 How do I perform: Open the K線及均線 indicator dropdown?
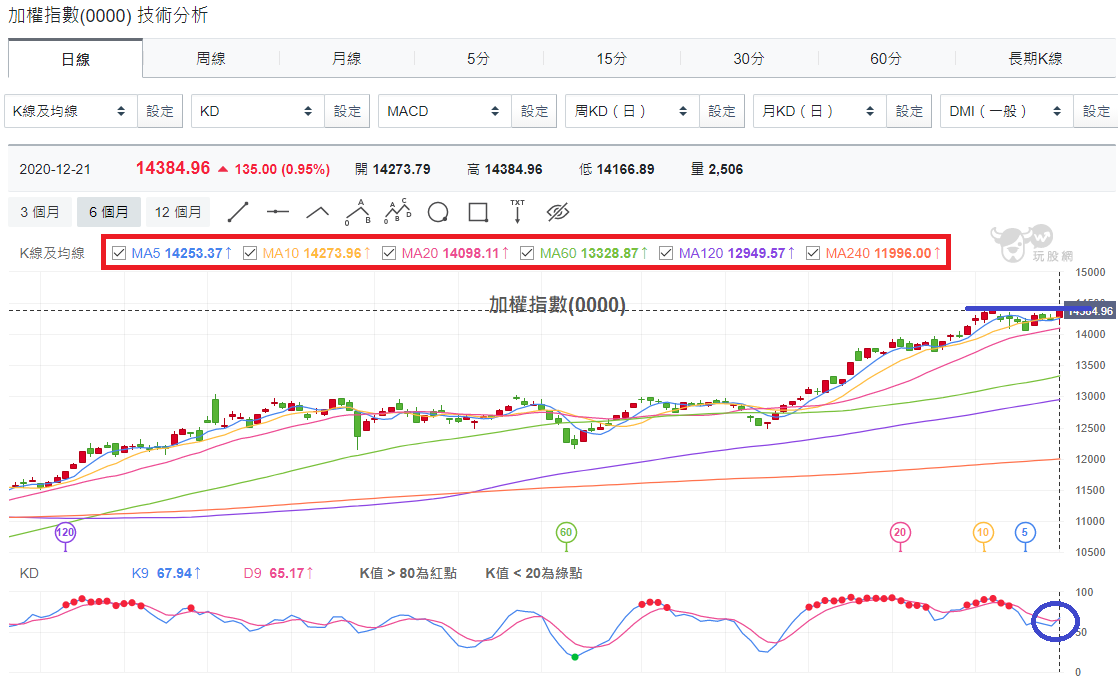coord(71,111)
